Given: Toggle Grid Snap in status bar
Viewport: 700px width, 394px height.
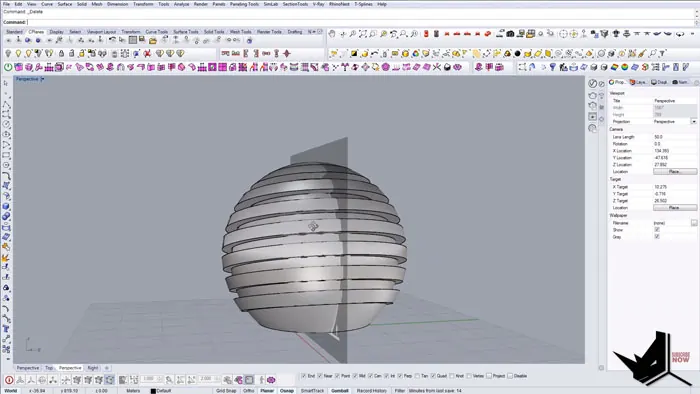Looking at the screenshot, I should pyautogui.click(x=226, y=390).
